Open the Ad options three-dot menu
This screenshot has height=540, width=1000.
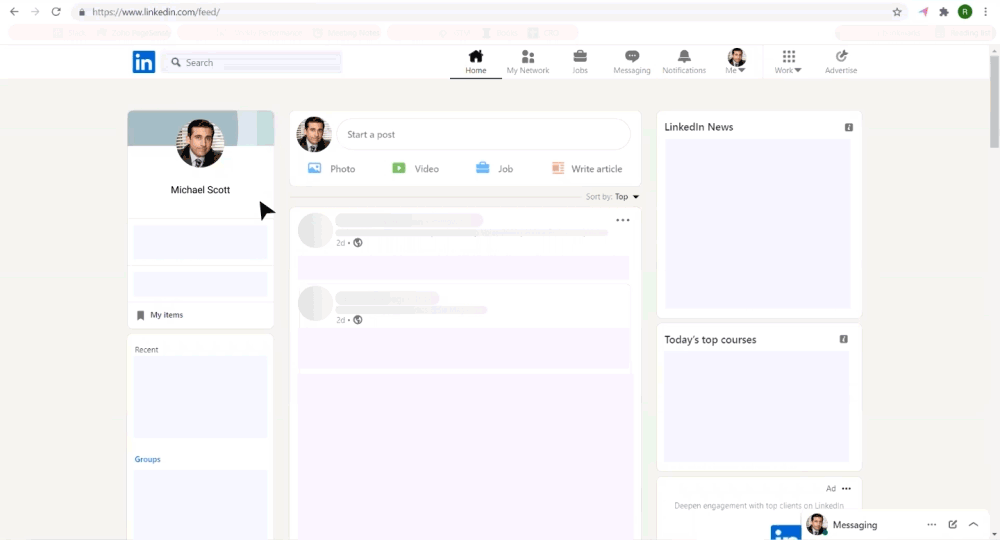click(846, 488)
